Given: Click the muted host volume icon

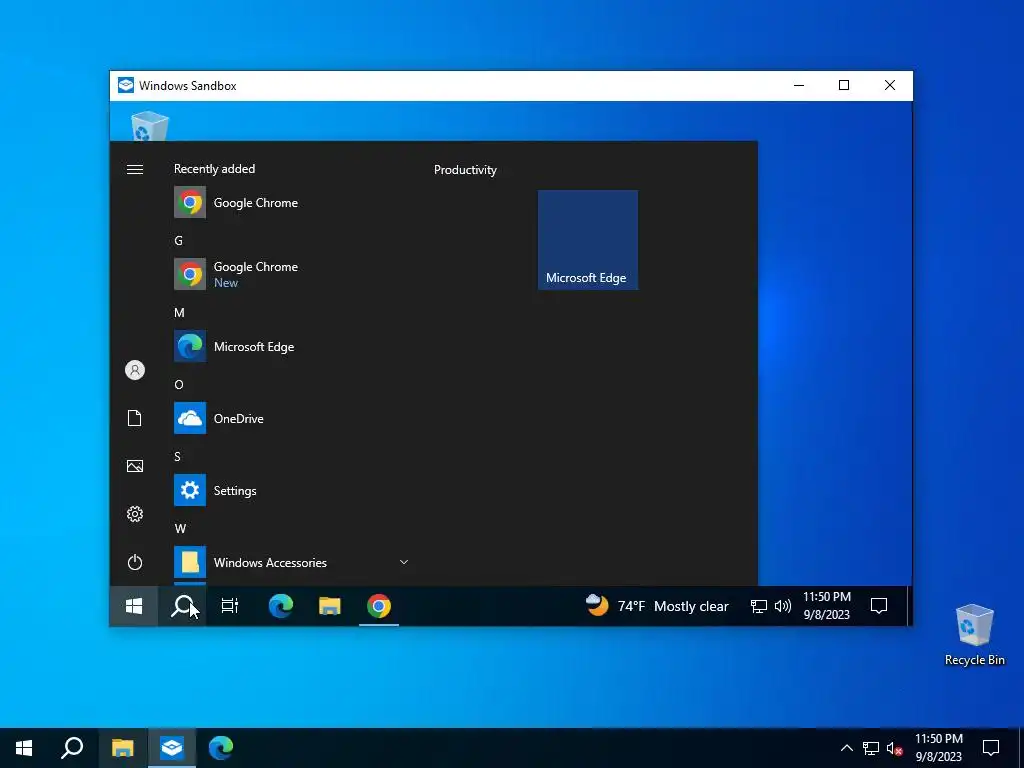Looking at the screenshot, I should (894, 748).
